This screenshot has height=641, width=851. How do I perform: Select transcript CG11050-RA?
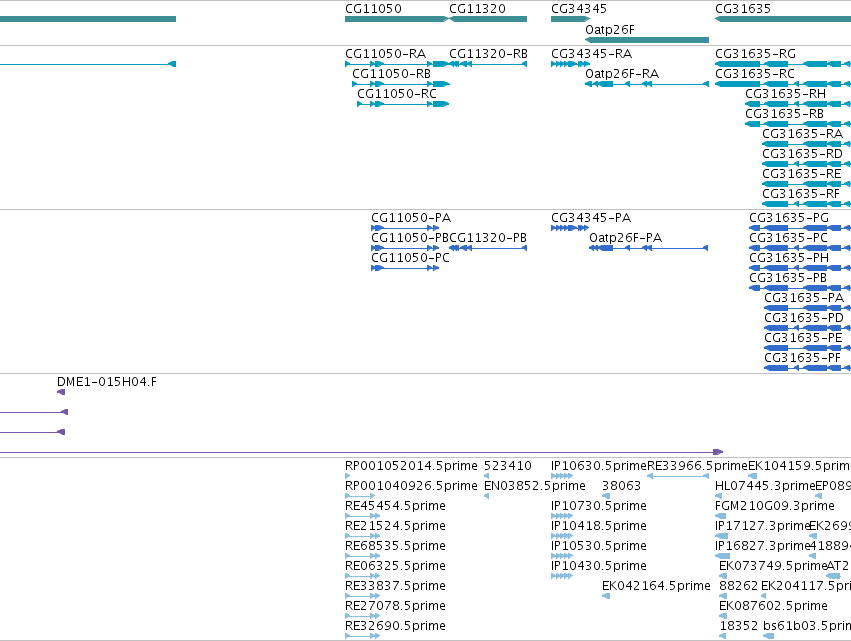[397, 64]
